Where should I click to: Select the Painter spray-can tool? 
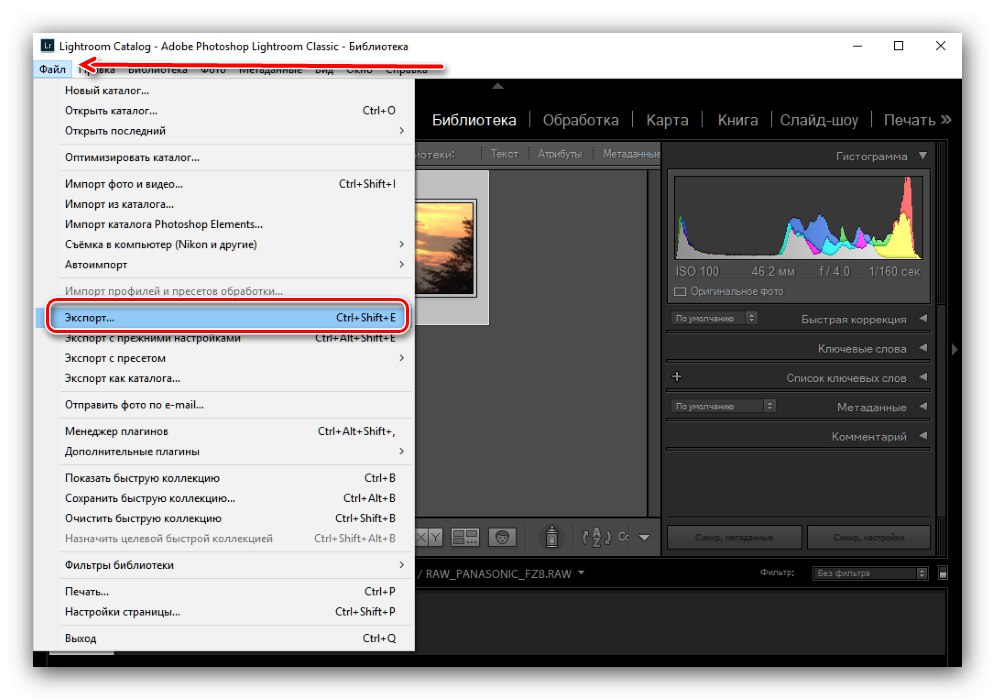553,537
